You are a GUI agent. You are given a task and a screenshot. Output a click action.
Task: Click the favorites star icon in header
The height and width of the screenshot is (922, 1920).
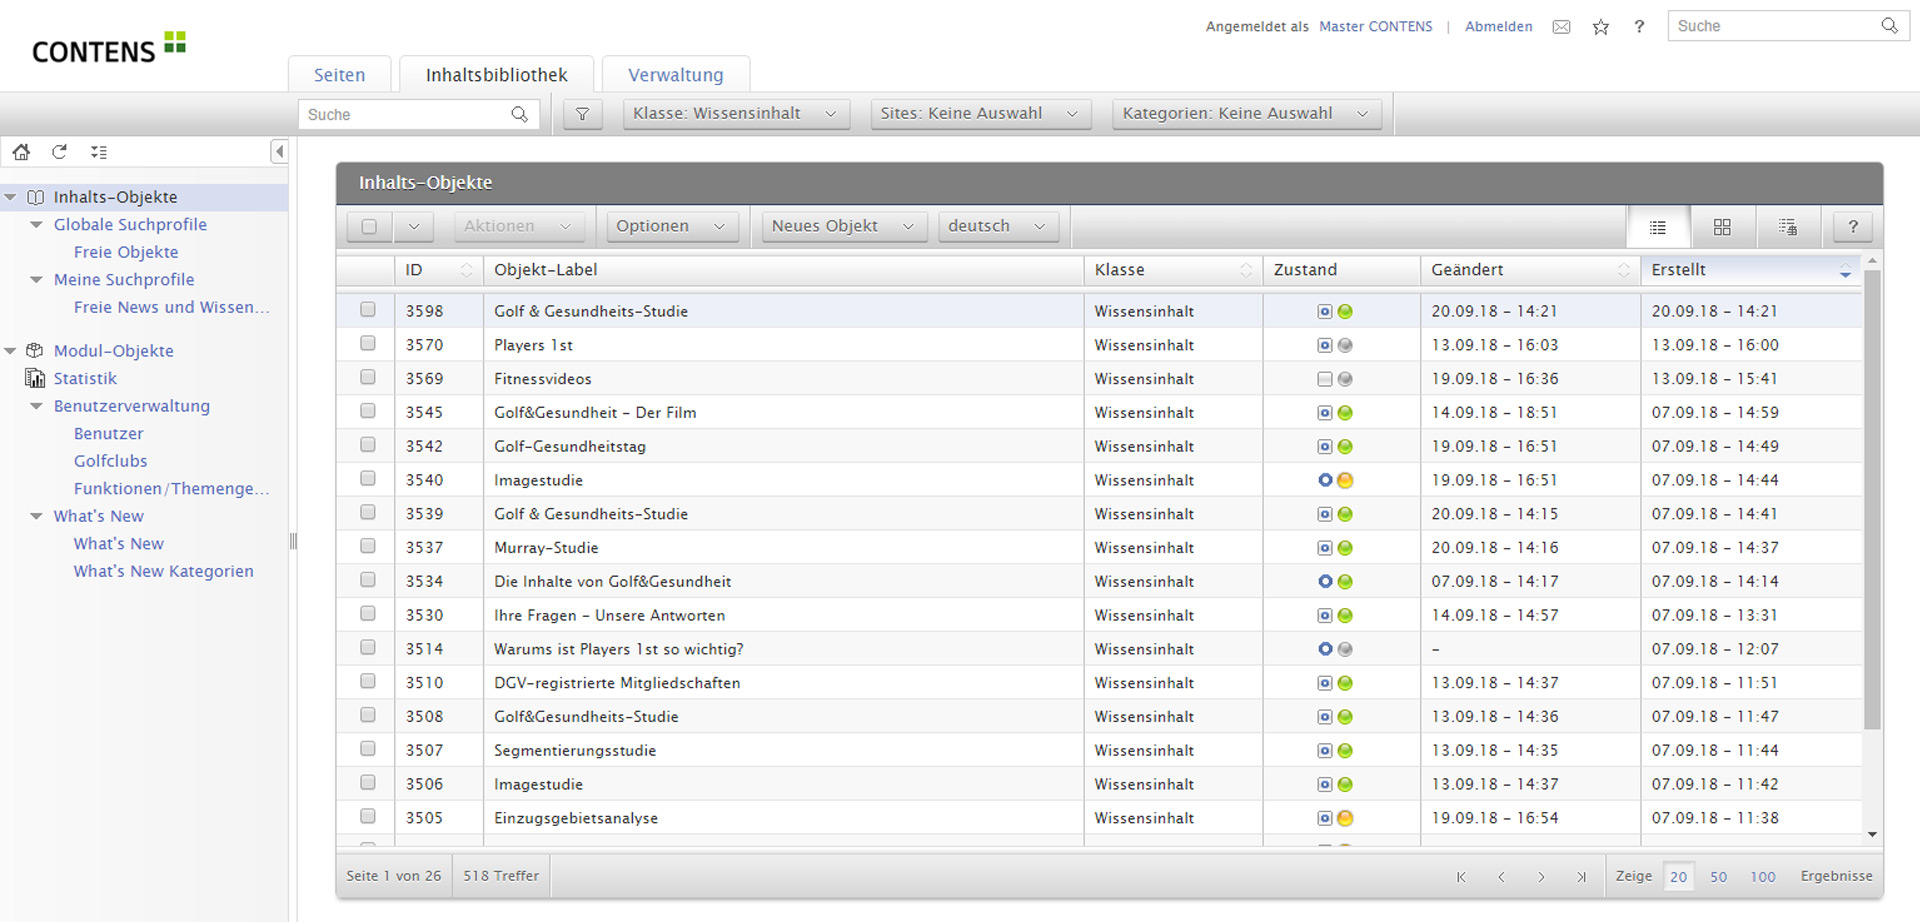pos(1601,27)
